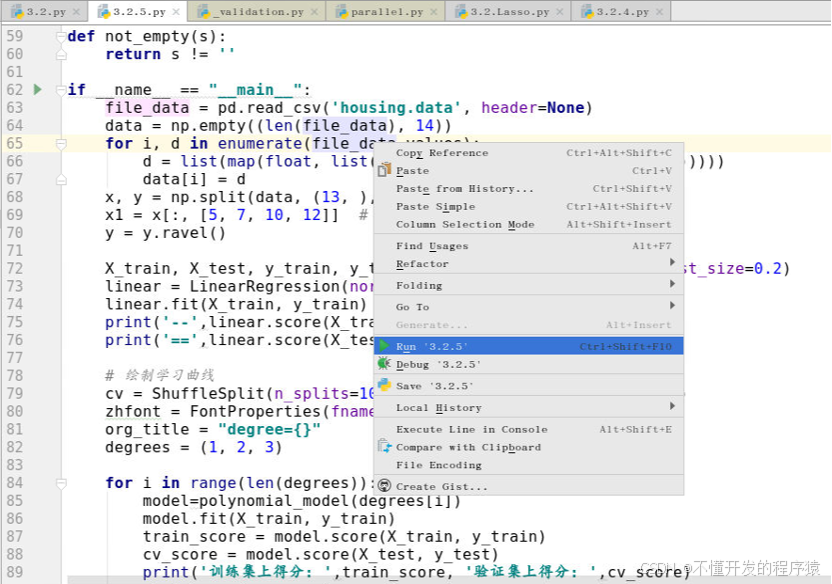The width and height of the screenshot is (832, 584).
Task: Click the green Run play icon
Action: 384,346
